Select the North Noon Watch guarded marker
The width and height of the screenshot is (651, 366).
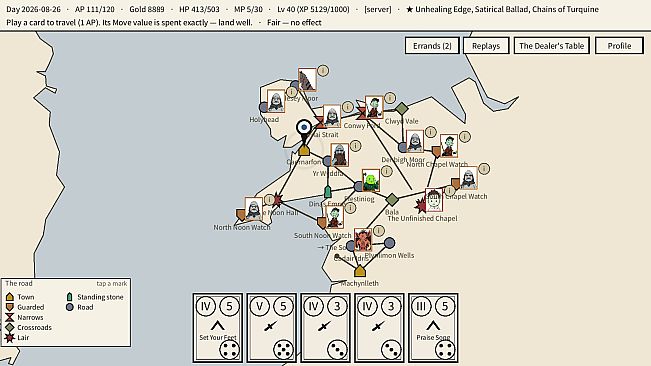pos(241,215)
